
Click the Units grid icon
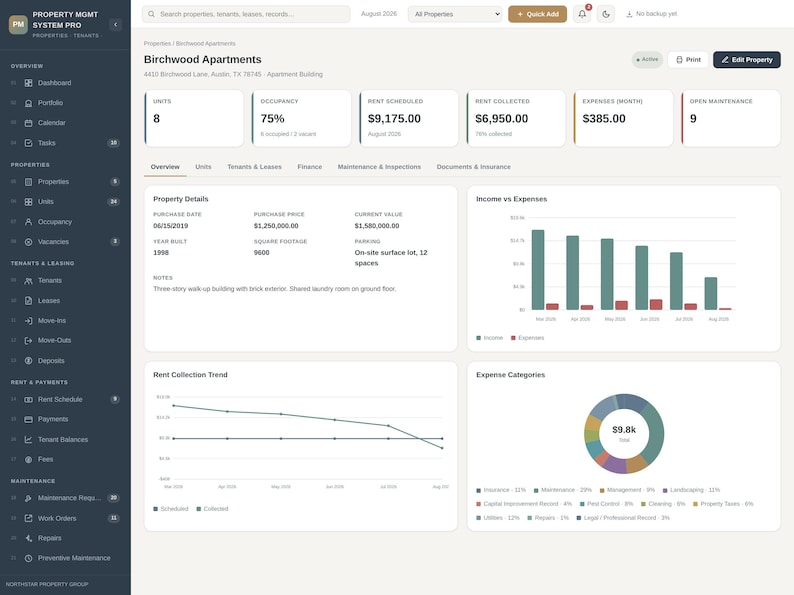(x=28, y=202)
